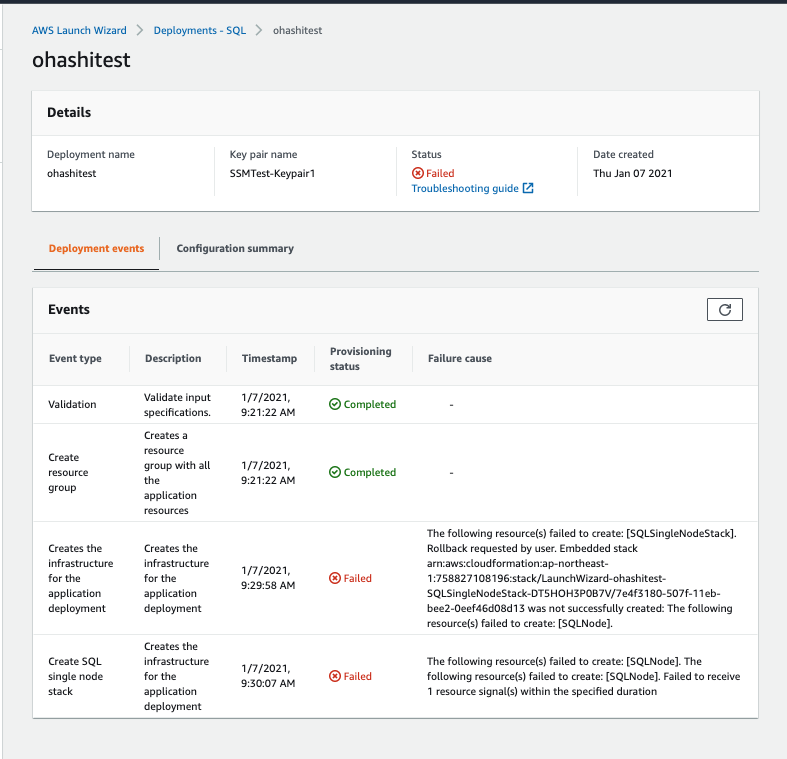Navigate to Deployments - SQL breadcrumb
The height and width of the screenshot is (759, 787).
click(x=200, y=30)
